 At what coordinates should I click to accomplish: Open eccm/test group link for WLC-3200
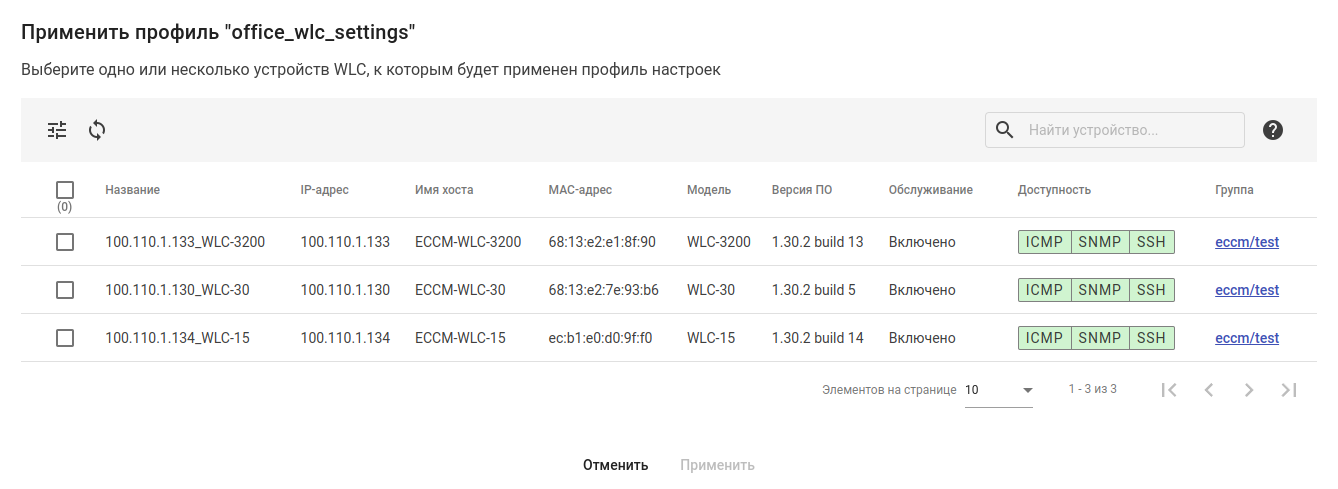[1247, 242]
